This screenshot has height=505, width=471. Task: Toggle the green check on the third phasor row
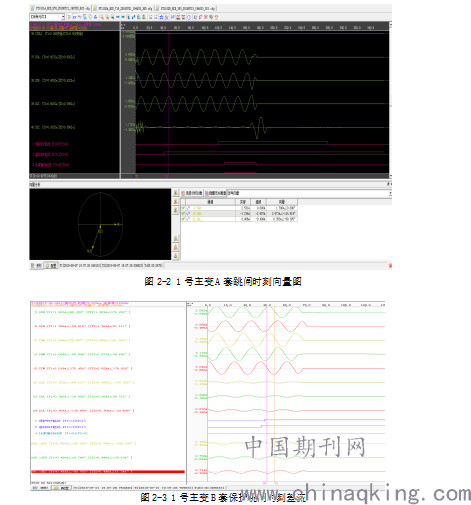click(x=183, y=219)
